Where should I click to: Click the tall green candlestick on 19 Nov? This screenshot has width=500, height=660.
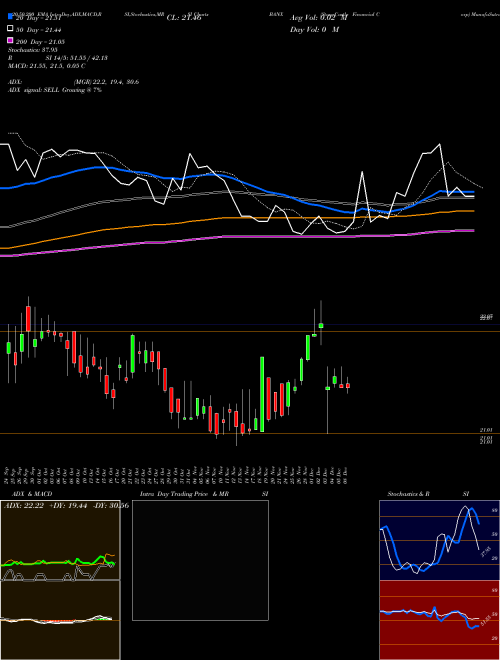pos(262,394)
